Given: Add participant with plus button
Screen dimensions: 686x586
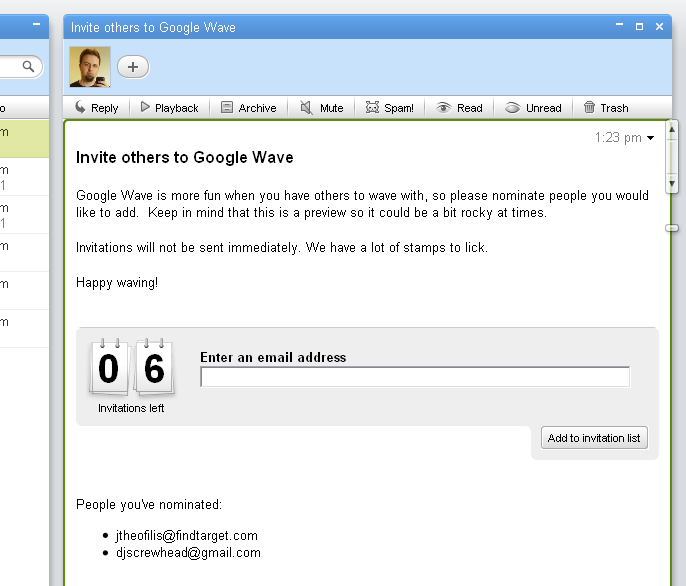Looking at the screenshot, I should tap(133, 67).
